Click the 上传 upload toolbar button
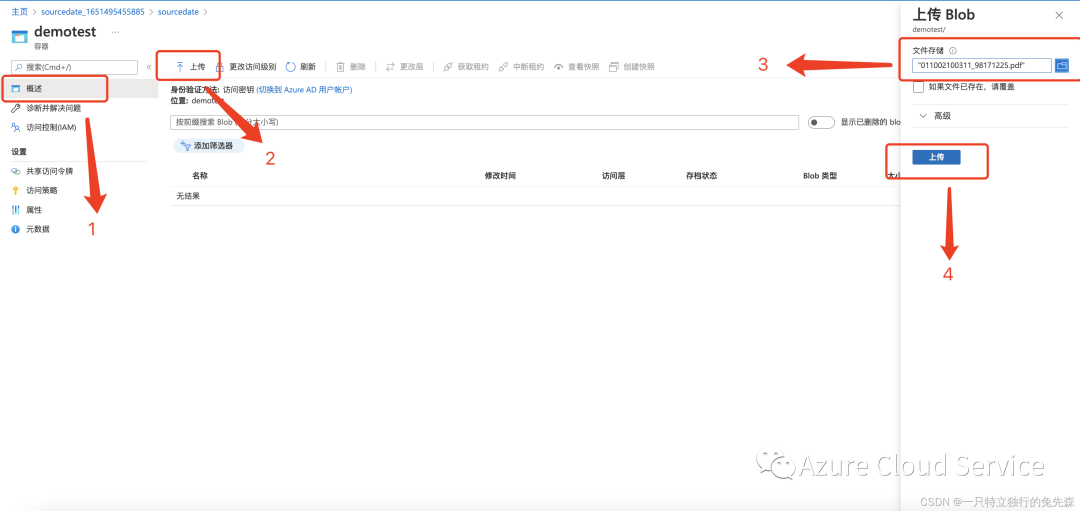 [190, 67]
